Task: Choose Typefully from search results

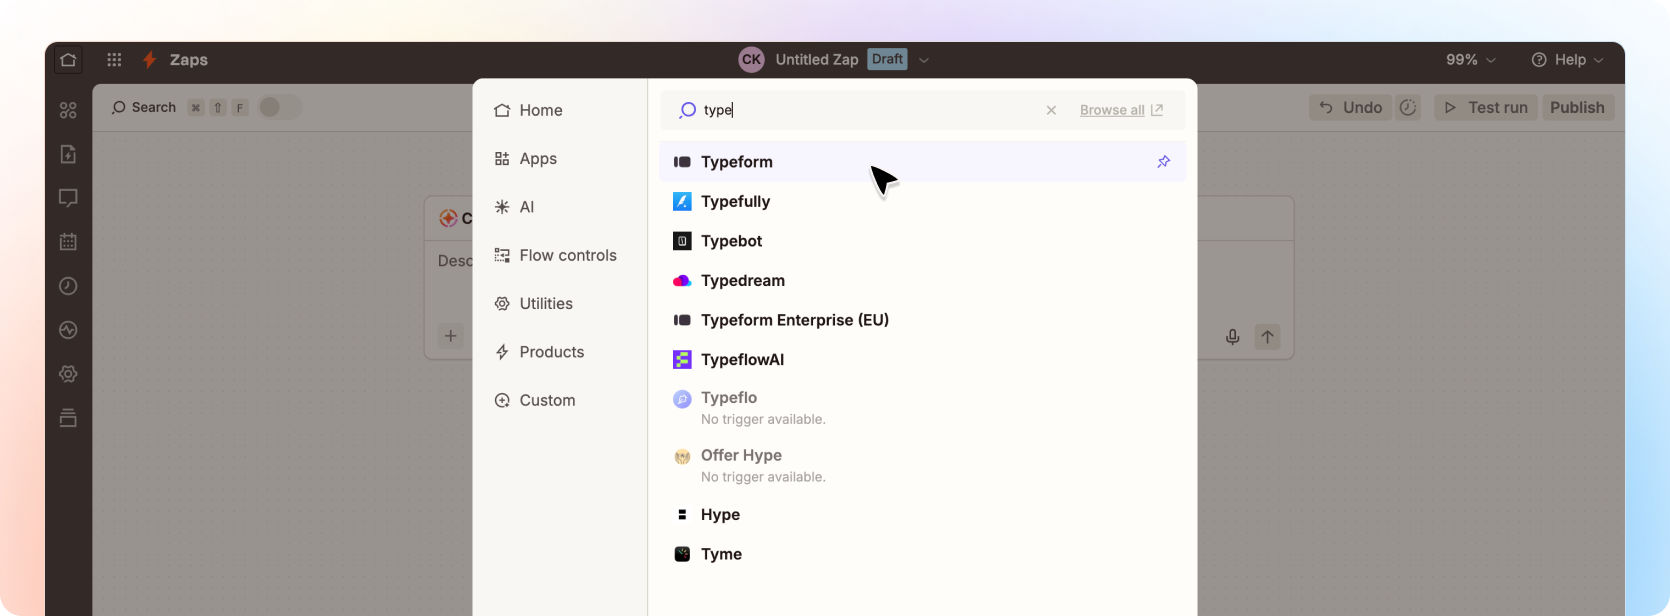Action: pos(922,201)
